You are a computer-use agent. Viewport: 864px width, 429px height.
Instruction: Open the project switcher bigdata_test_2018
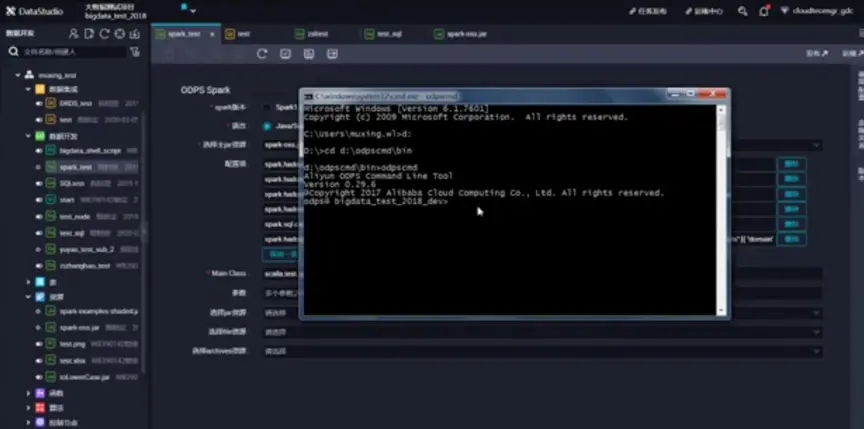pyautogui.click(x=116, y=16)
